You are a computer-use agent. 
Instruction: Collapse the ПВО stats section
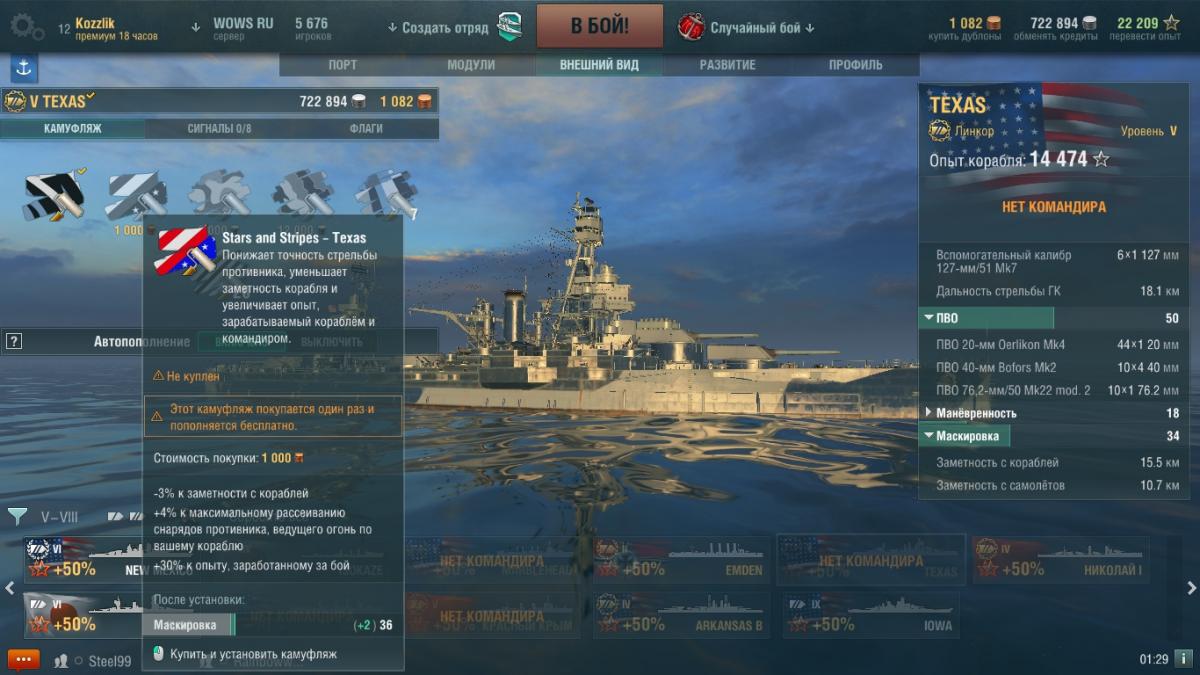click(x=986, y=318)
